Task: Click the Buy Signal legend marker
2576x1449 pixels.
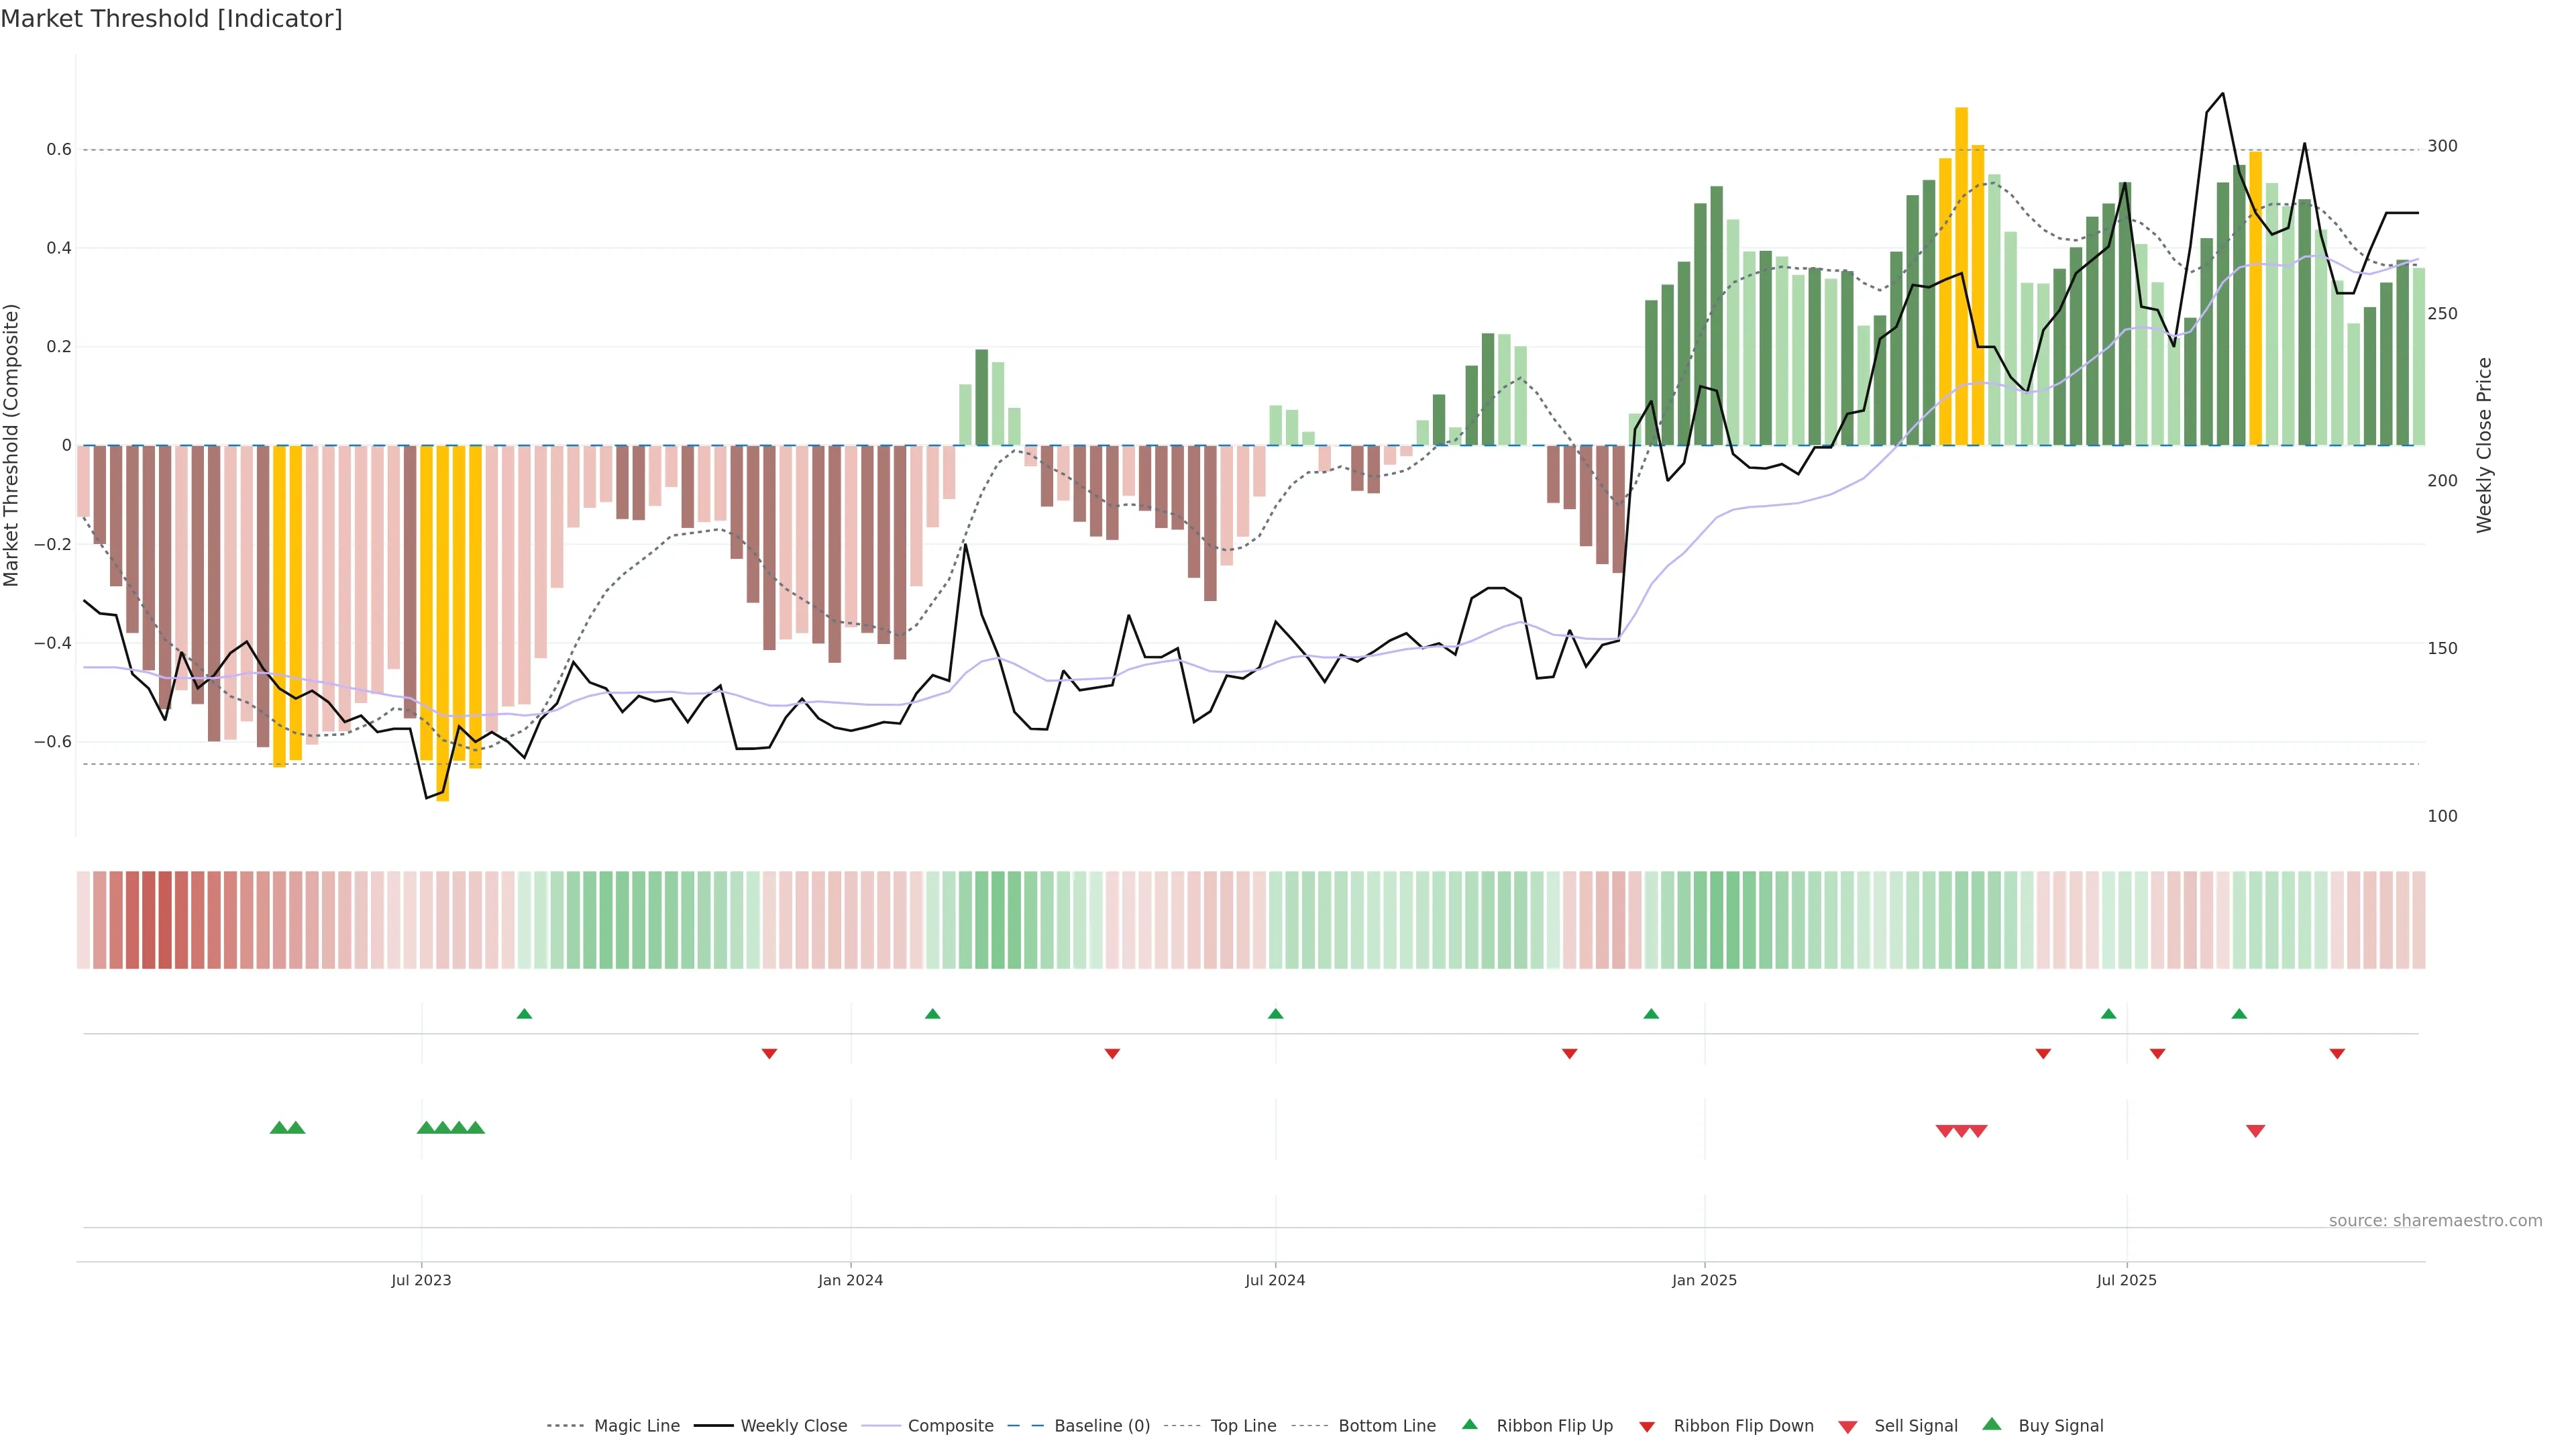Action: pyautogui.click(x=1992, y=1424)
